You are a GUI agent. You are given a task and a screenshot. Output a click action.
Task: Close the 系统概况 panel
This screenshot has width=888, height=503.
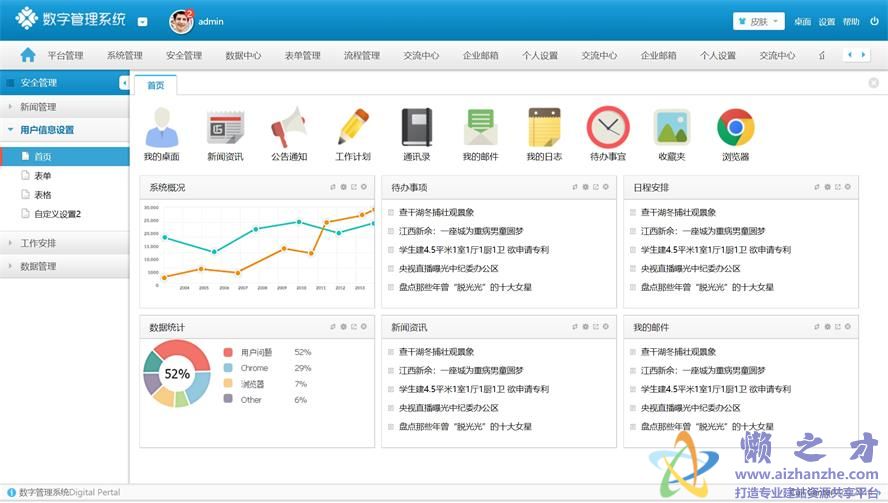point(364,187)
